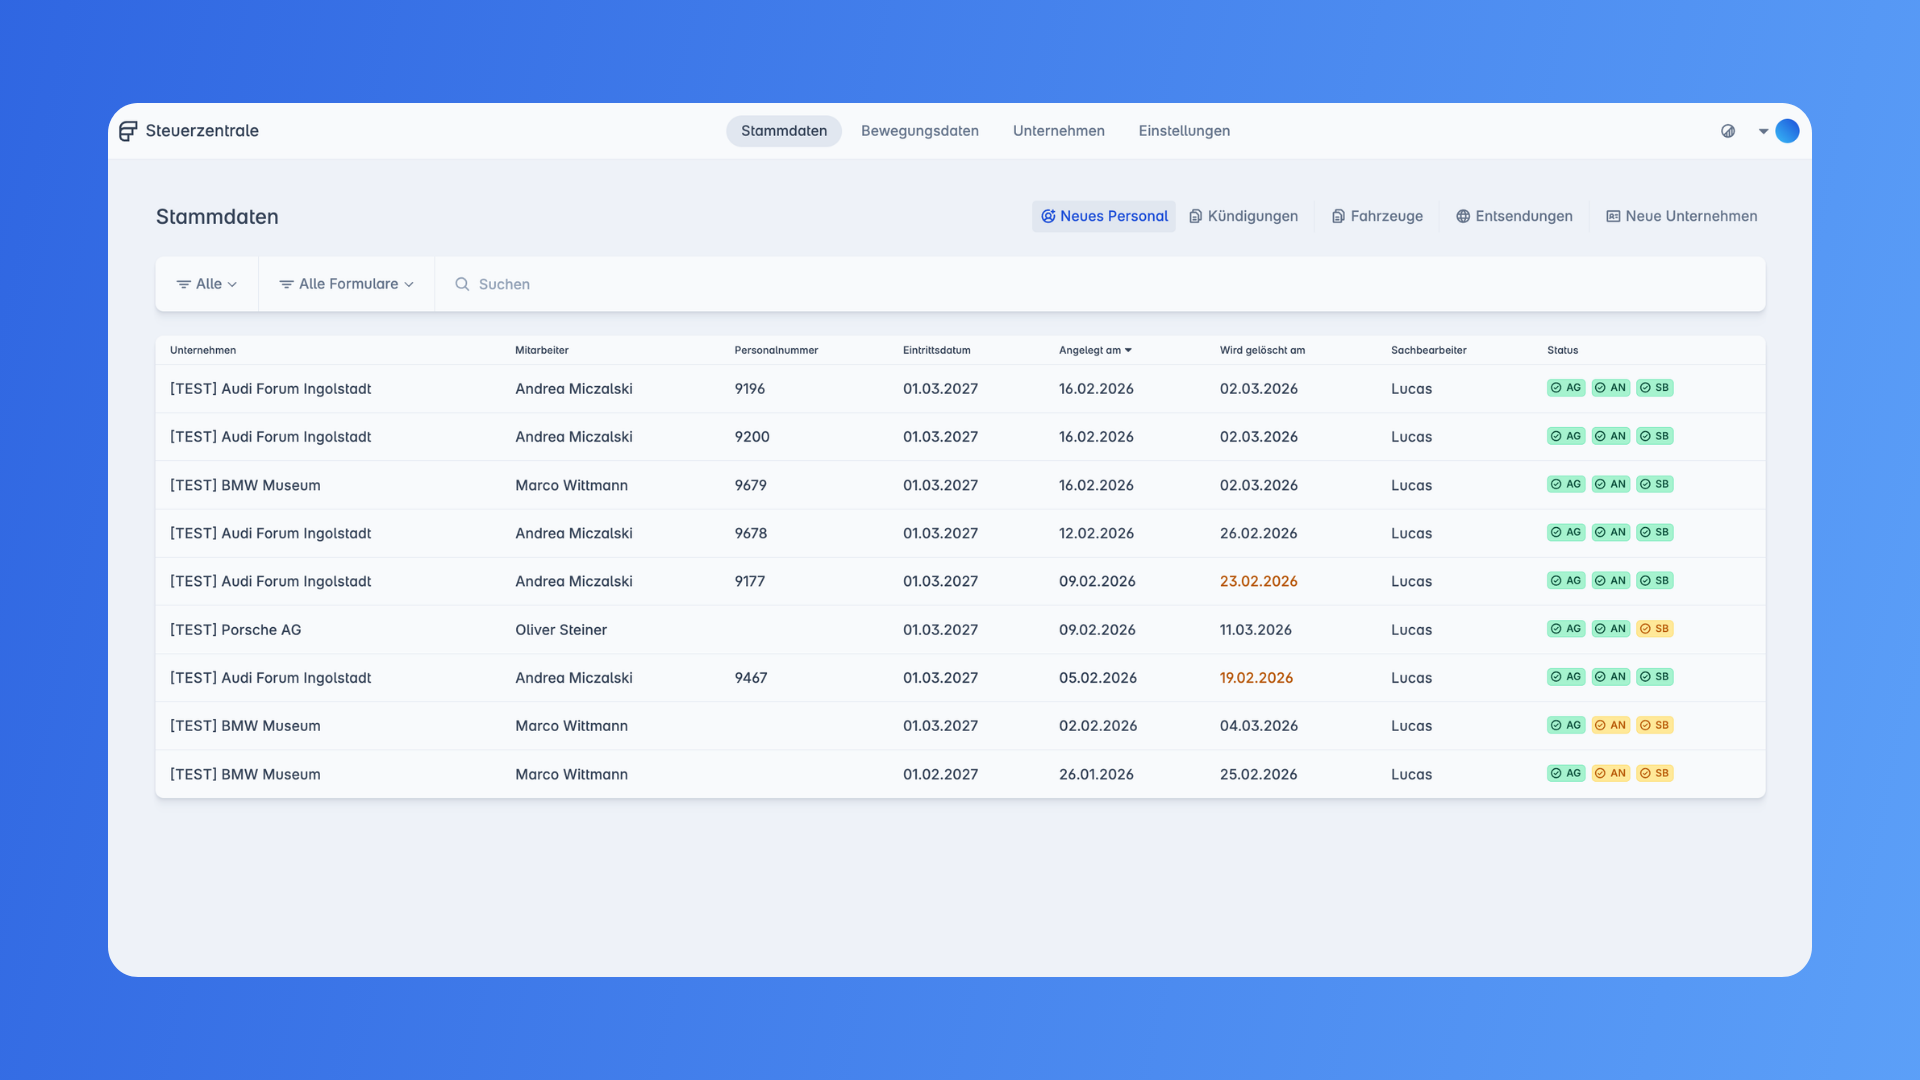Show the Entsendungen list
Viewport: 1920px width, 1080px height.
pyautogui.click(x=1514, y=216)
